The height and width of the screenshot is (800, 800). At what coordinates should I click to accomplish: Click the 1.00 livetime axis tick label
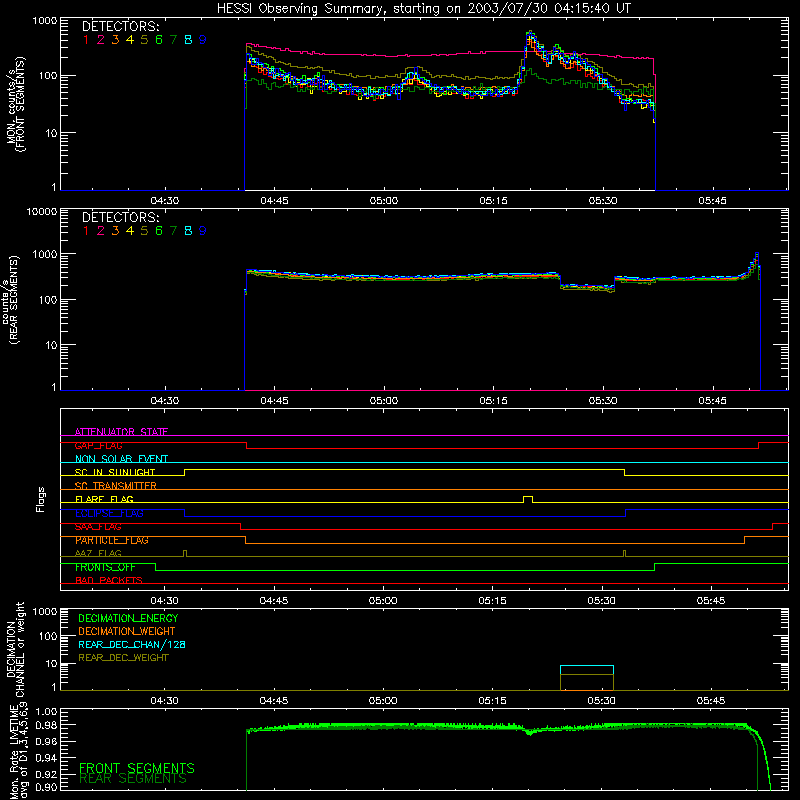pos(47,711)
